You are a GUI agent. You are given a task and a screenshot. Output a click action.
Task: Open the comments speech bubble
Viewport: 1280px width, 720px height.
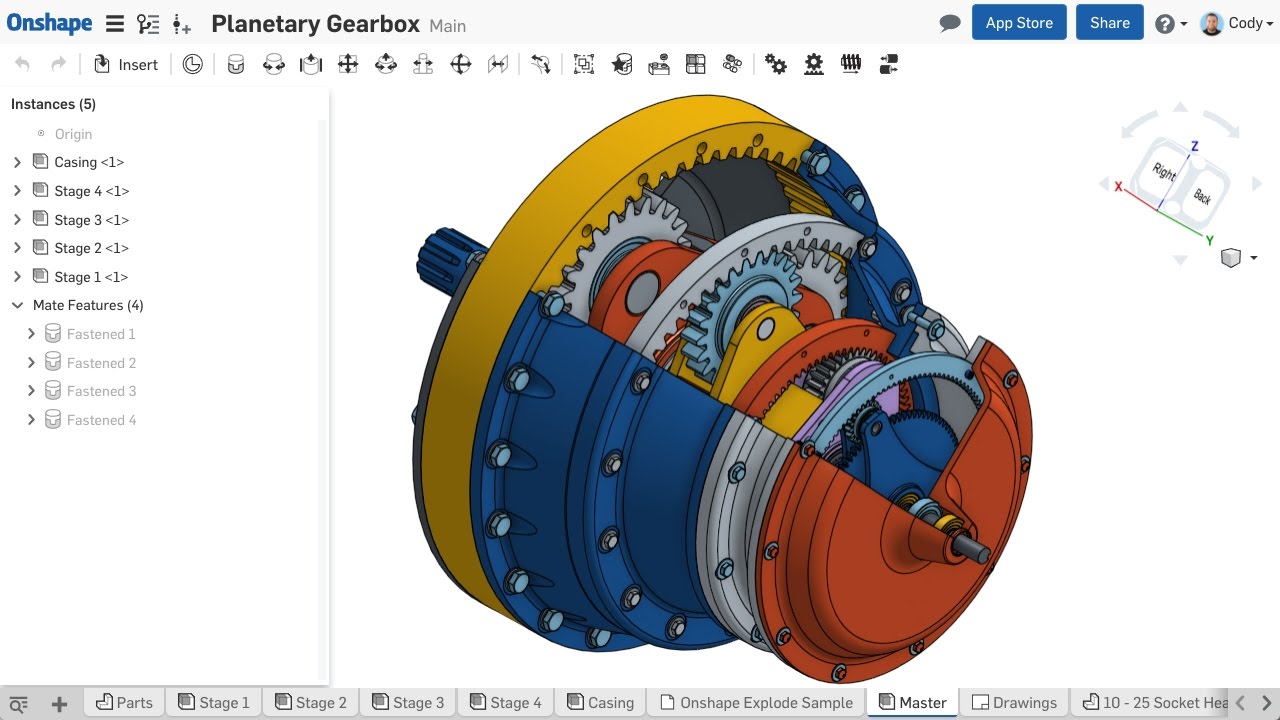[950, 23]
